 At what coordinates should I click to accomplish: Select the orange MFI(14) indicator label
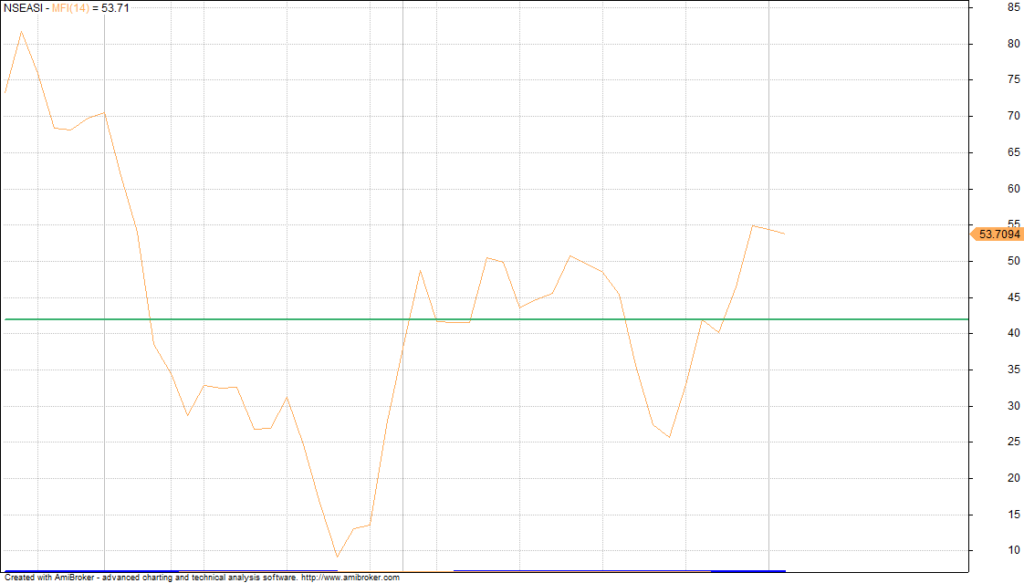click(73, 8)
